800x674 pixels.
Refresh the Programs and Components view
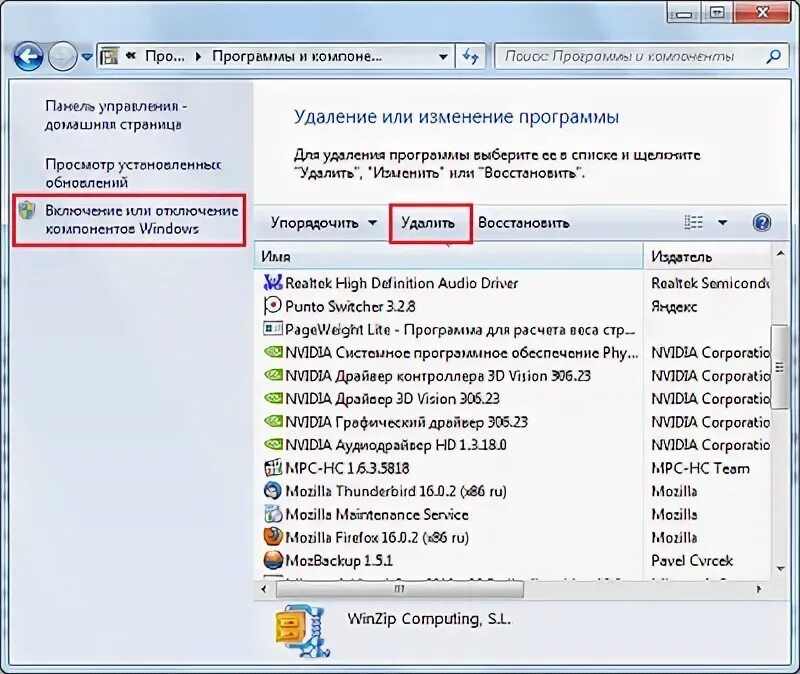pyautogui.click(x=470, y=57)
